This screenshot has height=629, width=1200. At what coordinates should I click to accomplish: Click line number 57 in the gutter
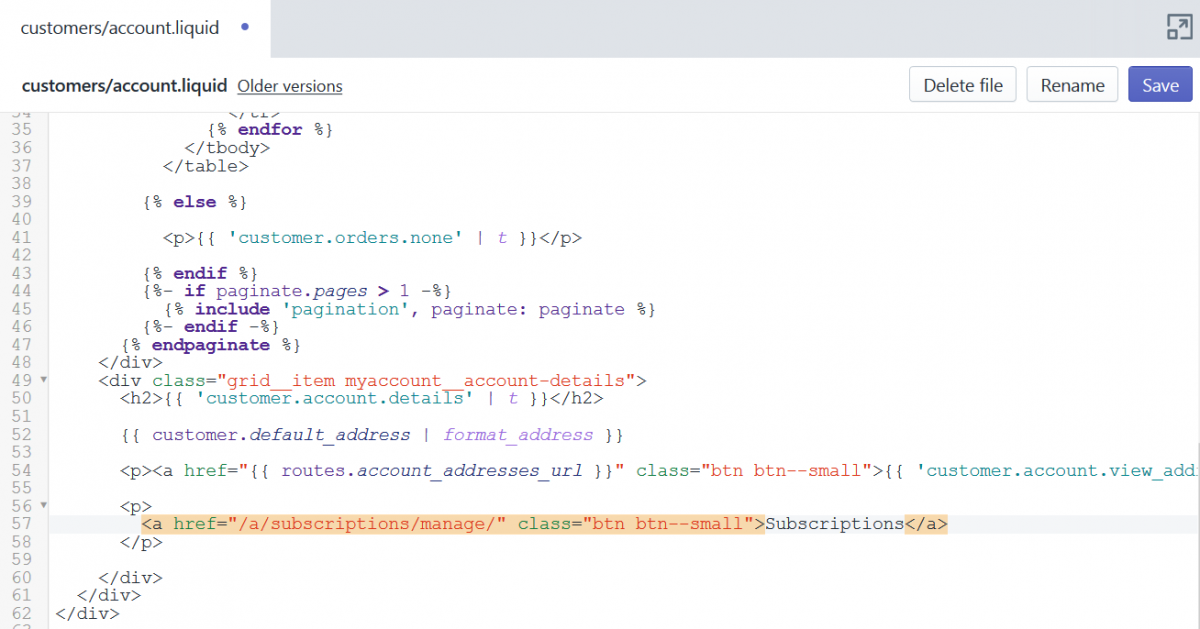click(x=21, y=524)
